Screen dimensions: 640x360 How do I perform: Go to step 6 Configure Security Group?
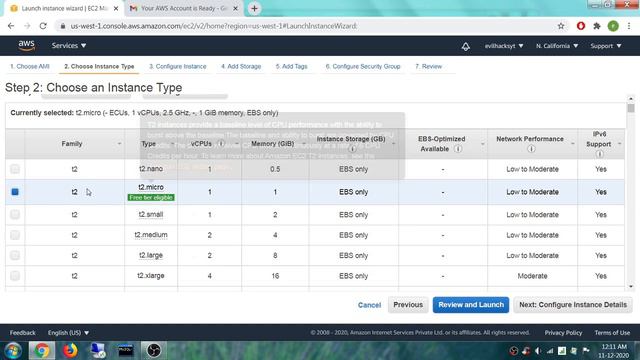pos(363,67)
